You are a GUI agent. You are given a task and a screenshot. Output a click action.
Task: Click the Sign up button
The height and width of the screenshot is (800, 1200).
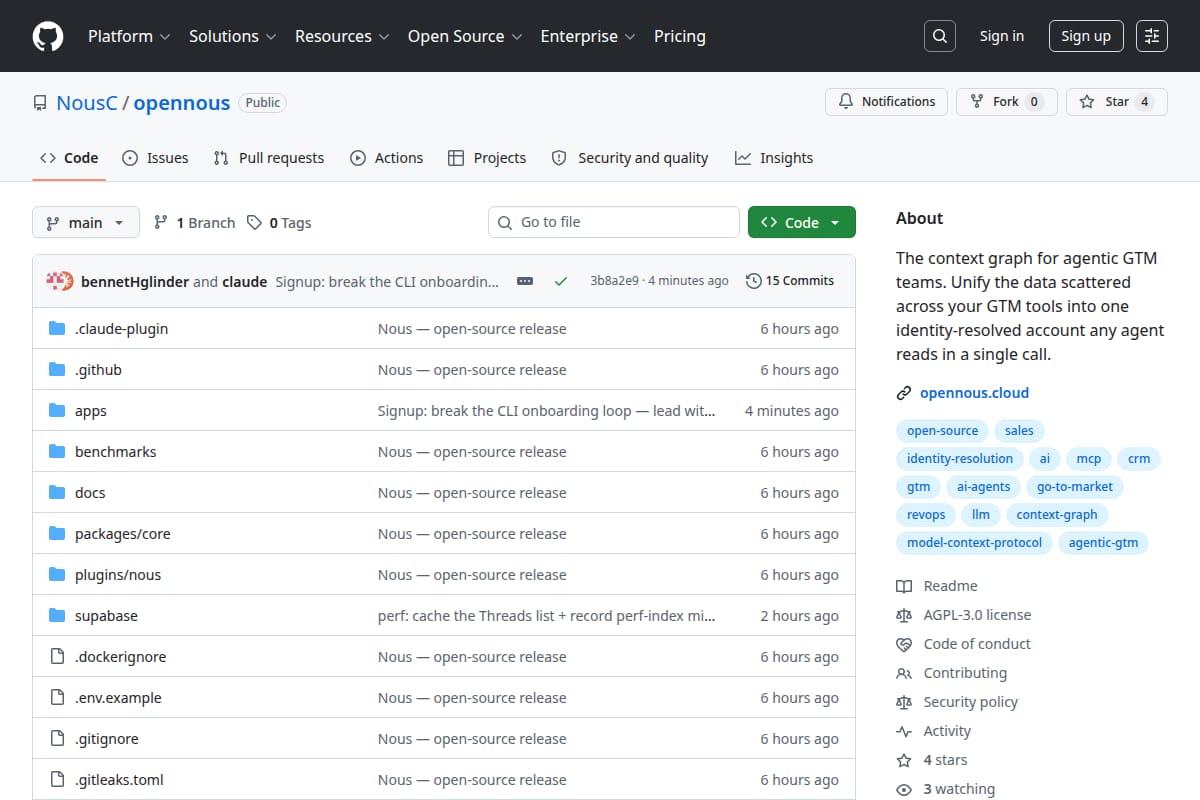tap(1086, 36)
